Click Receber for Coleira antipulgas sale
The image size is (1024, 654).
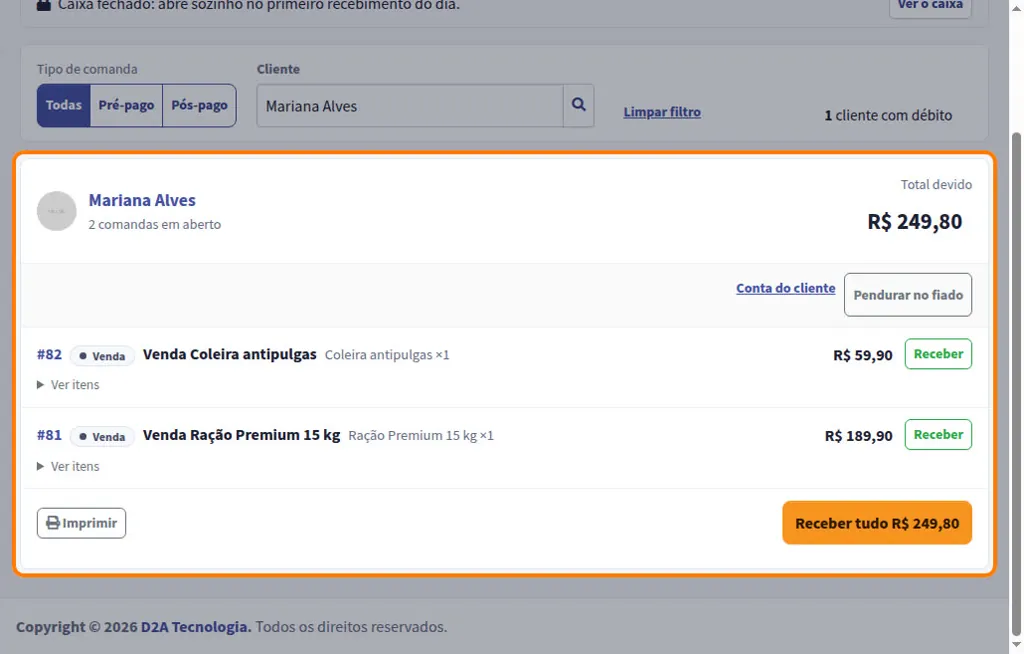(x=938, y=353)
